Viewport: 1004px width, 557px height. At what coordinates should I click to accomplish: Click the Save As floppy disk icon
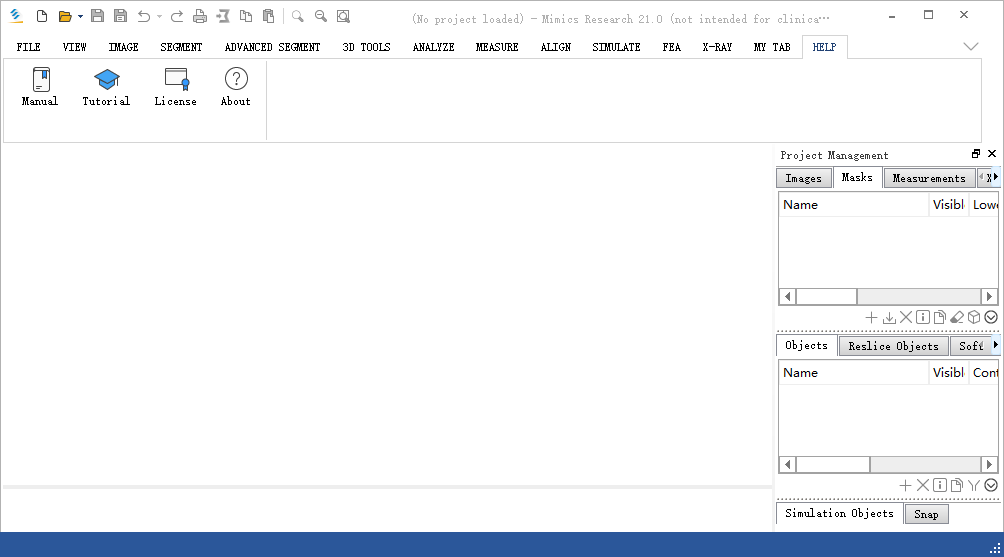pyautogui.click(x=120, y=16)
